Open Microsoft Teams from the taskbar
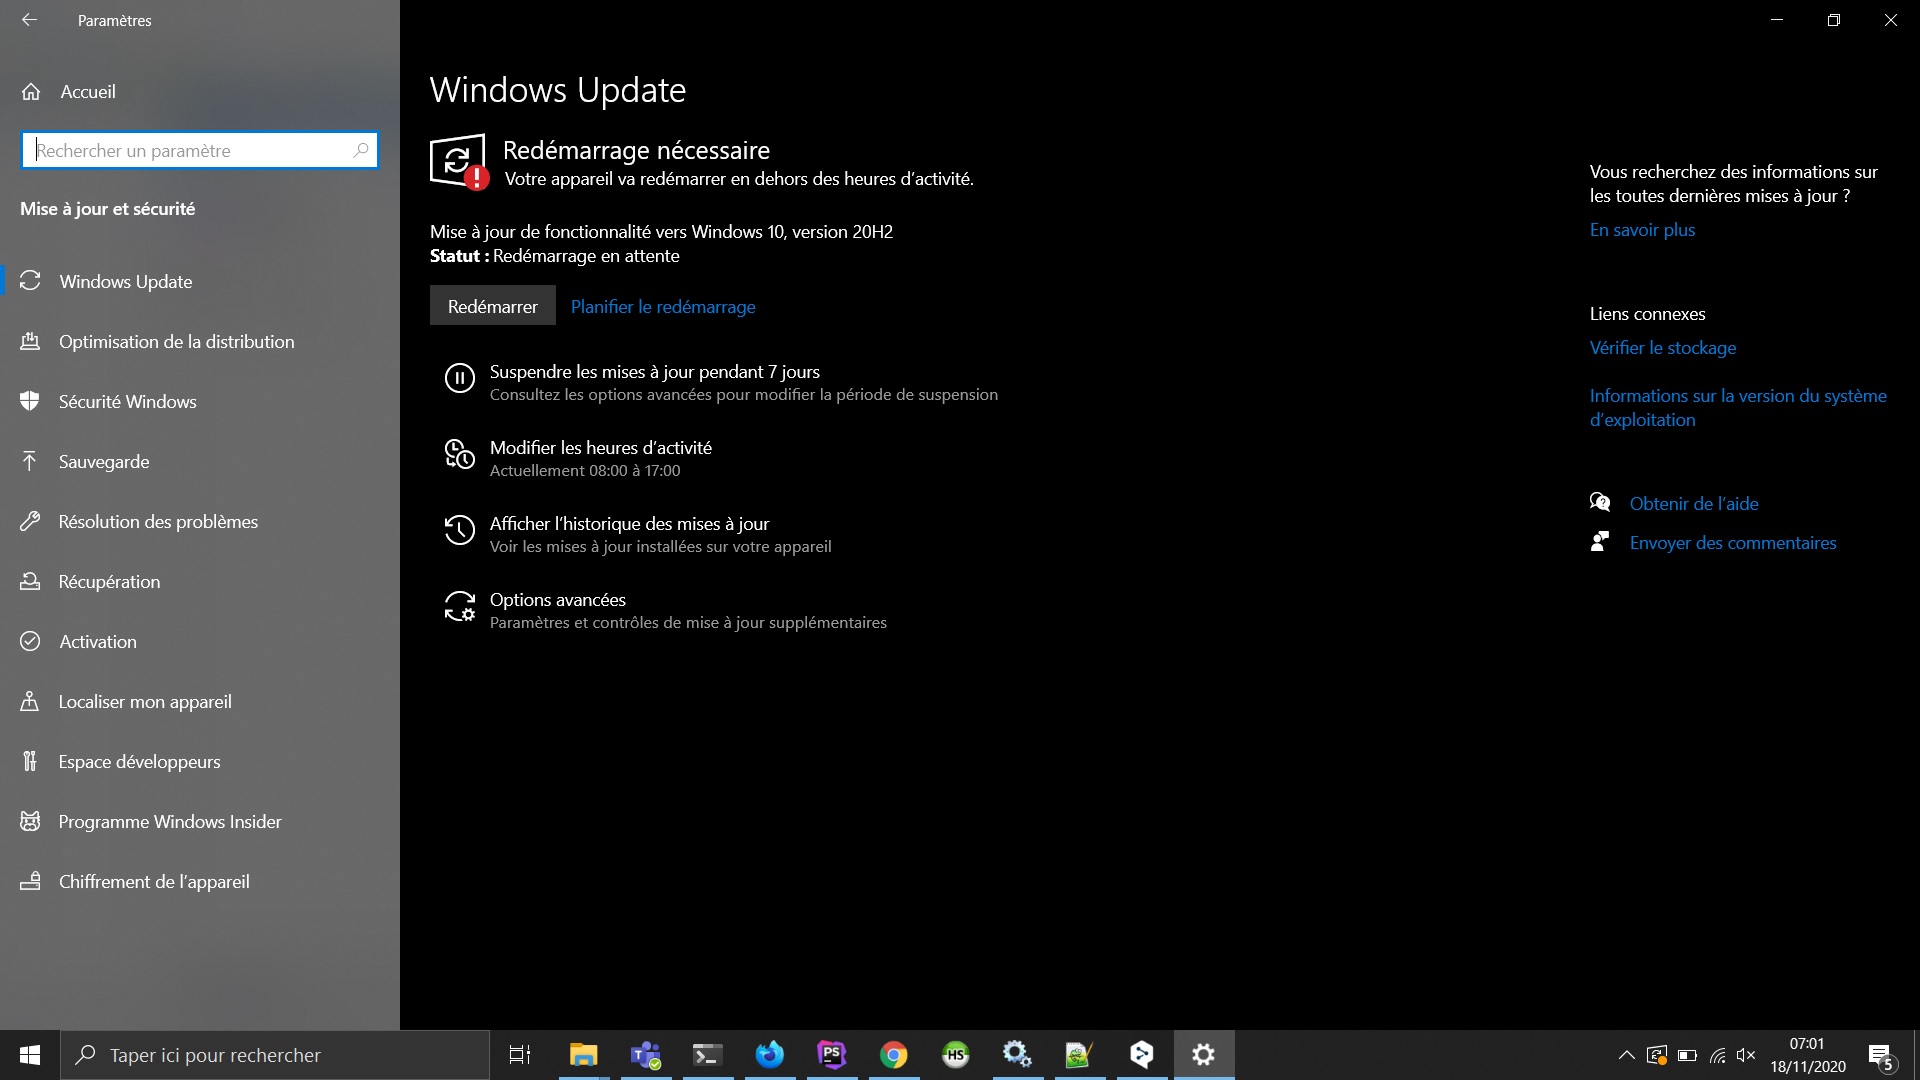1920x1080 pixels. pyautogui.click(x=645, y=1054)
